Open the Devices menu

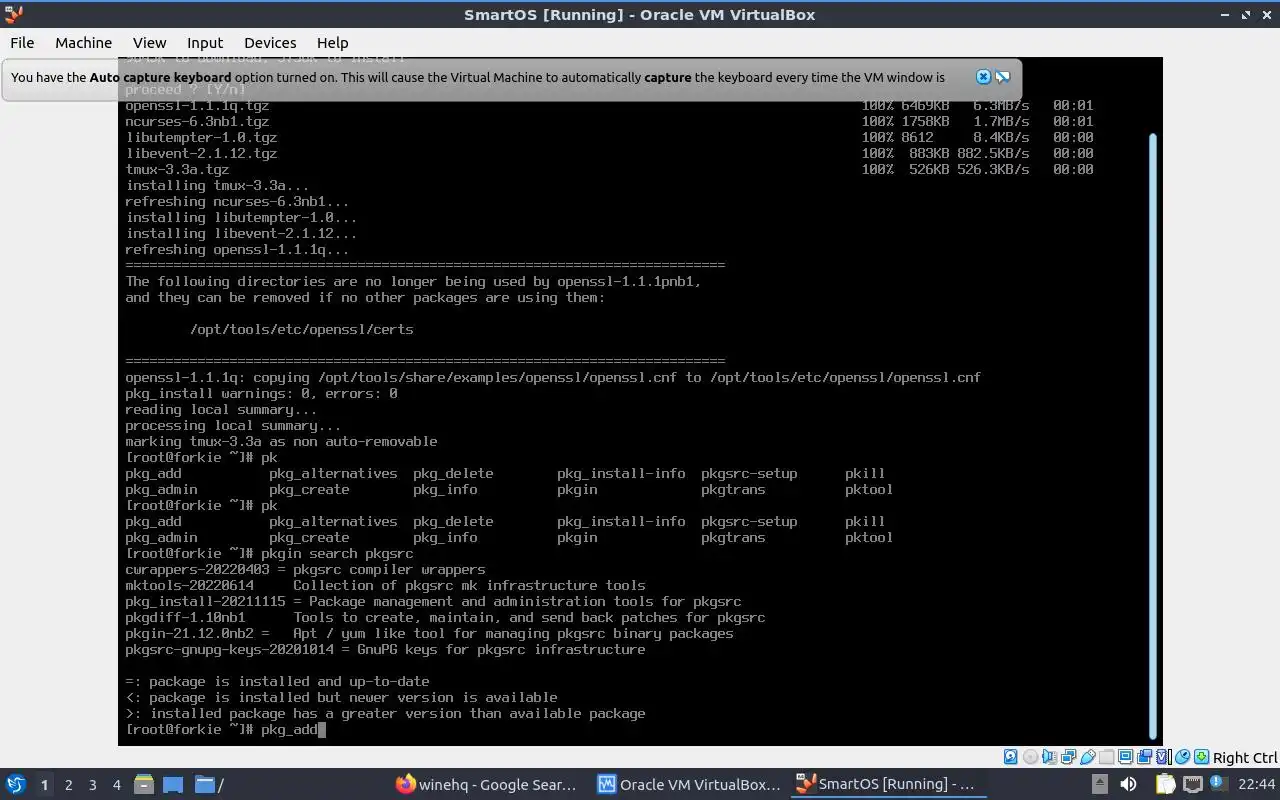pos(270,42)
